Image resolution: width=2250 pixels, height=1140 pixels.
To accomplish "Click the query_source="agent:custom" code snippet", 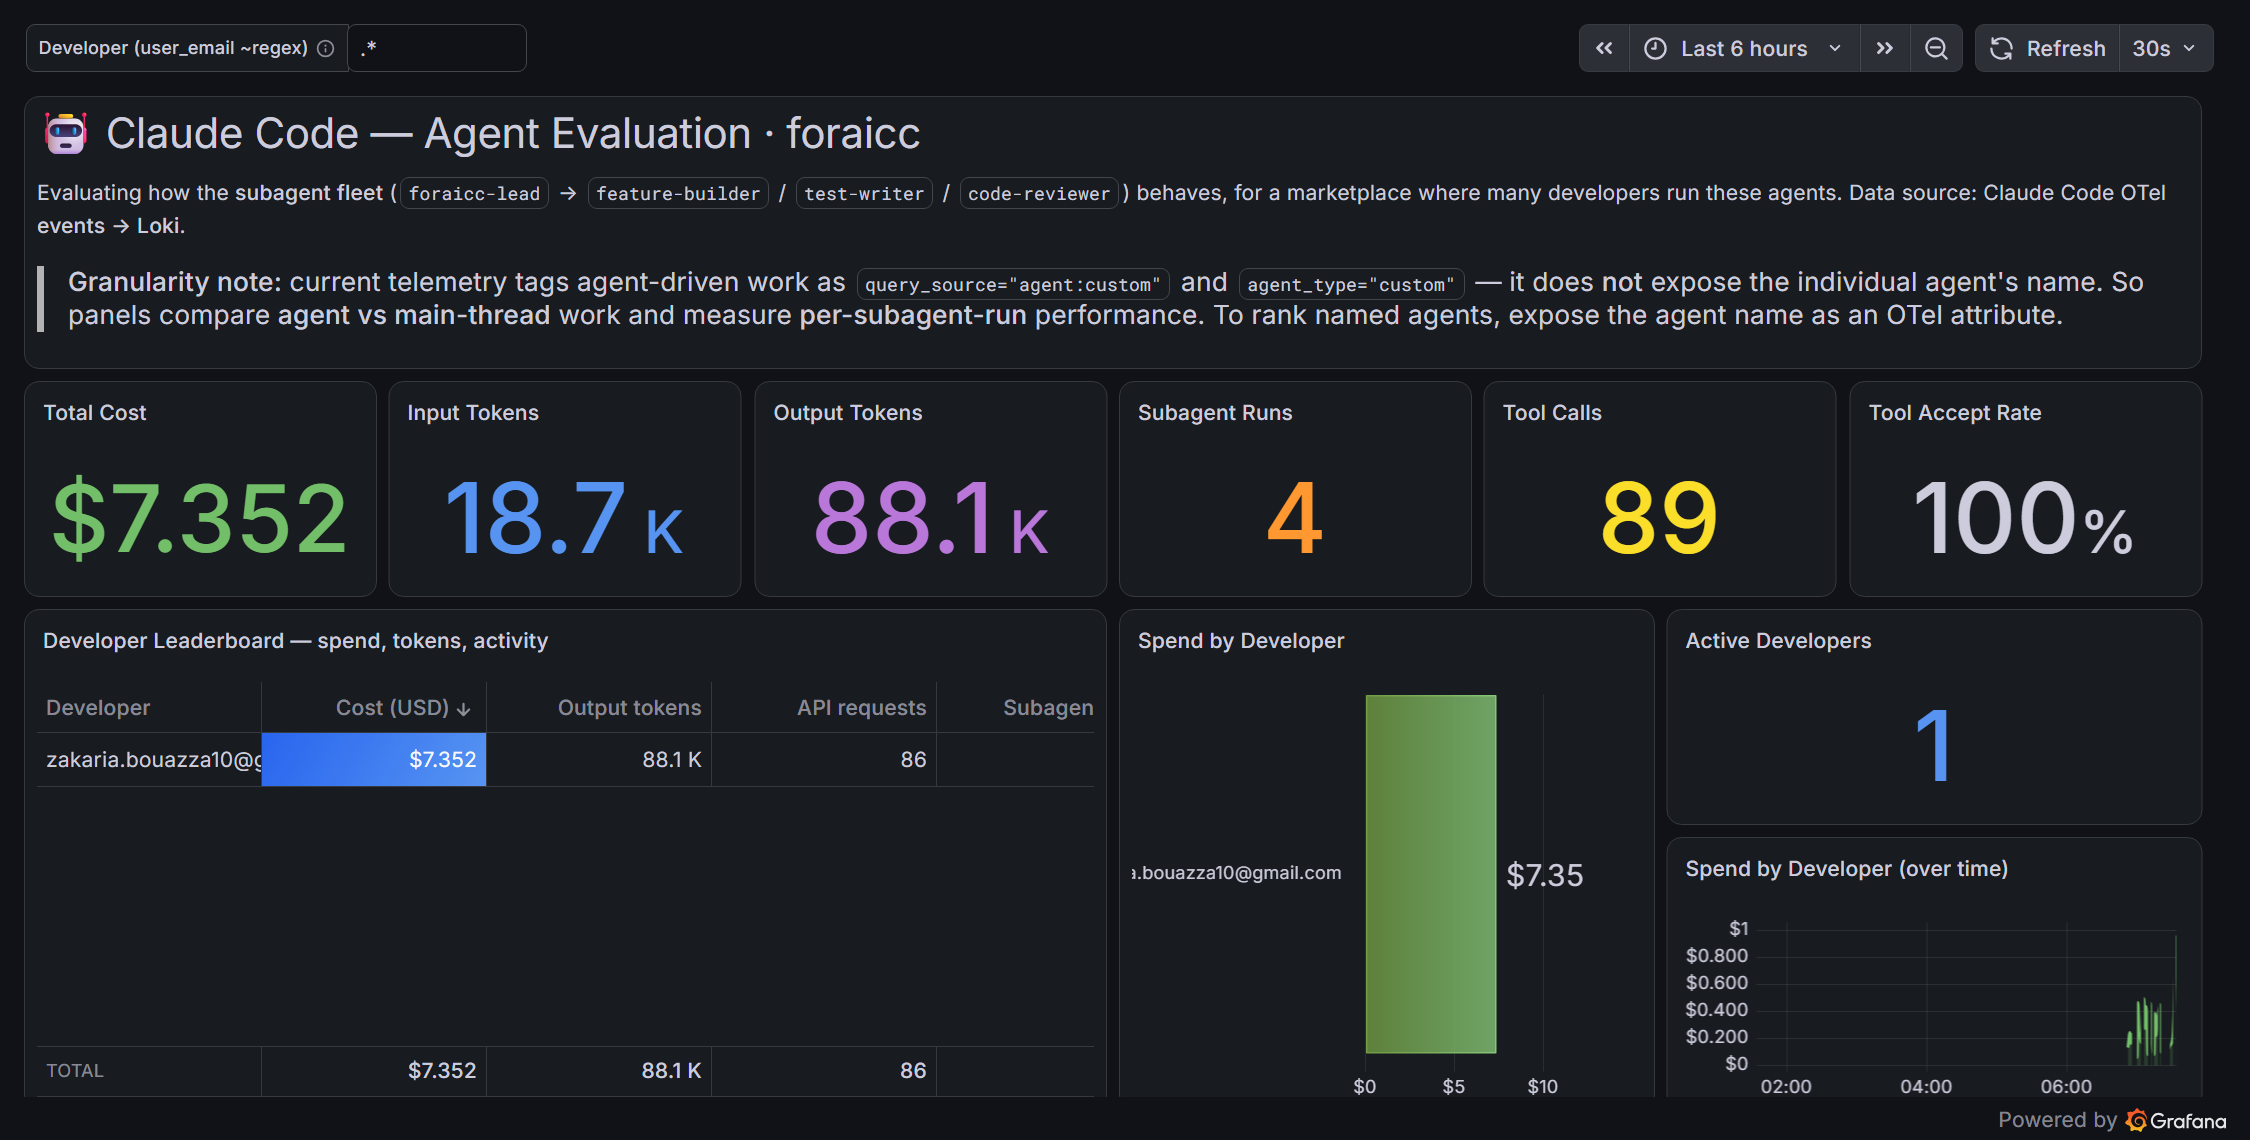I will tap(1013, 284).
